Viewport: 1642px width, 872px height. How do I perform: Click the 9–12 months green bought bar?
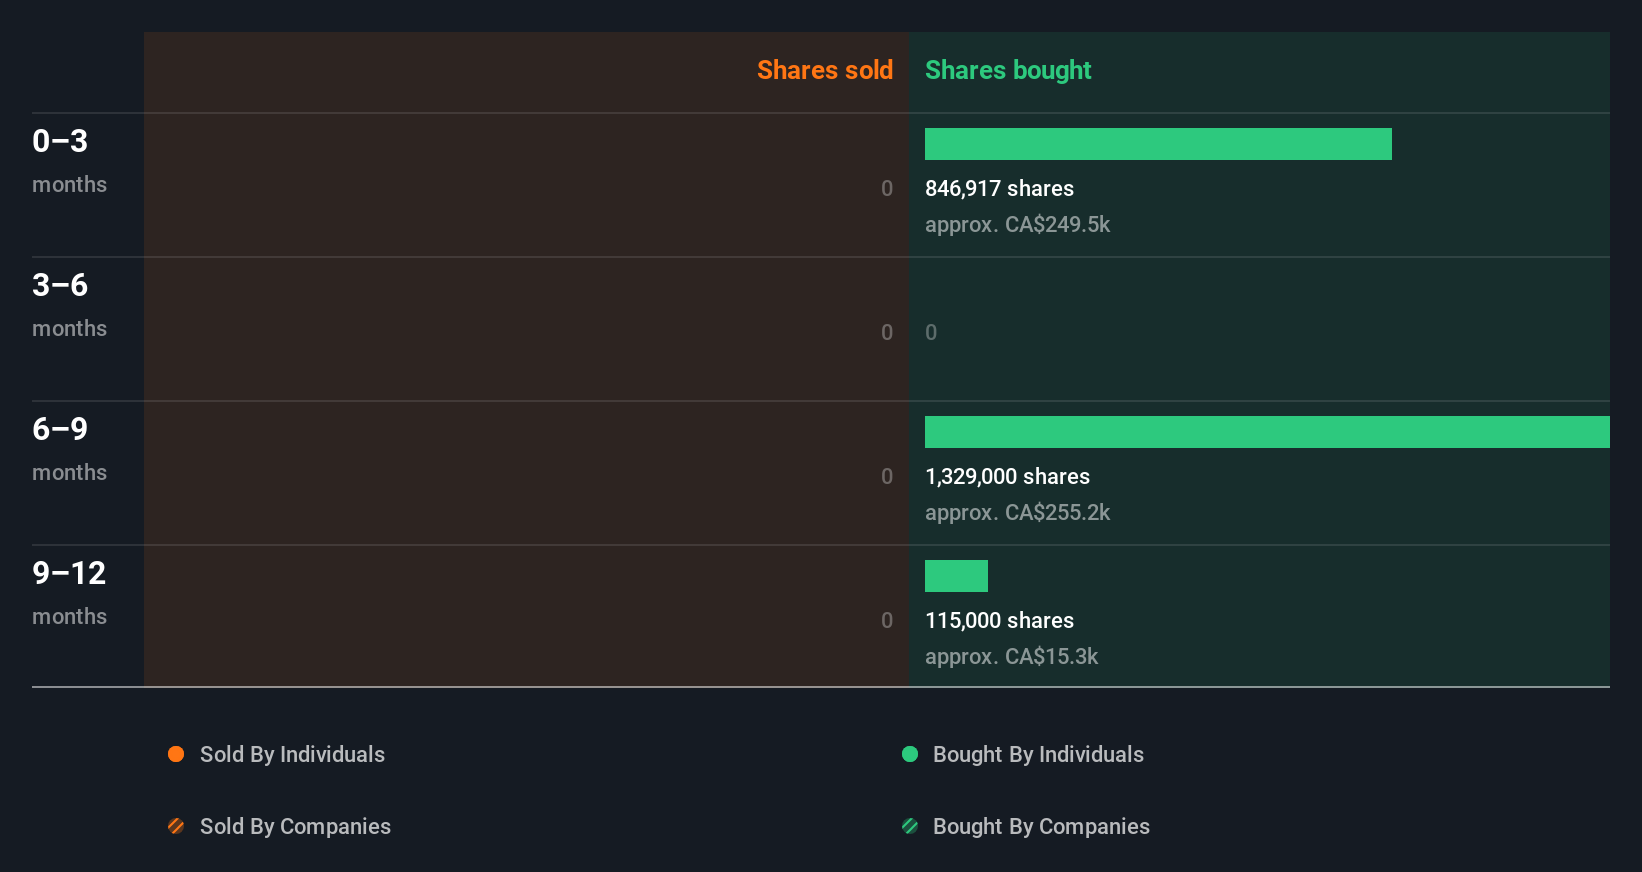(x=956, y=576)
